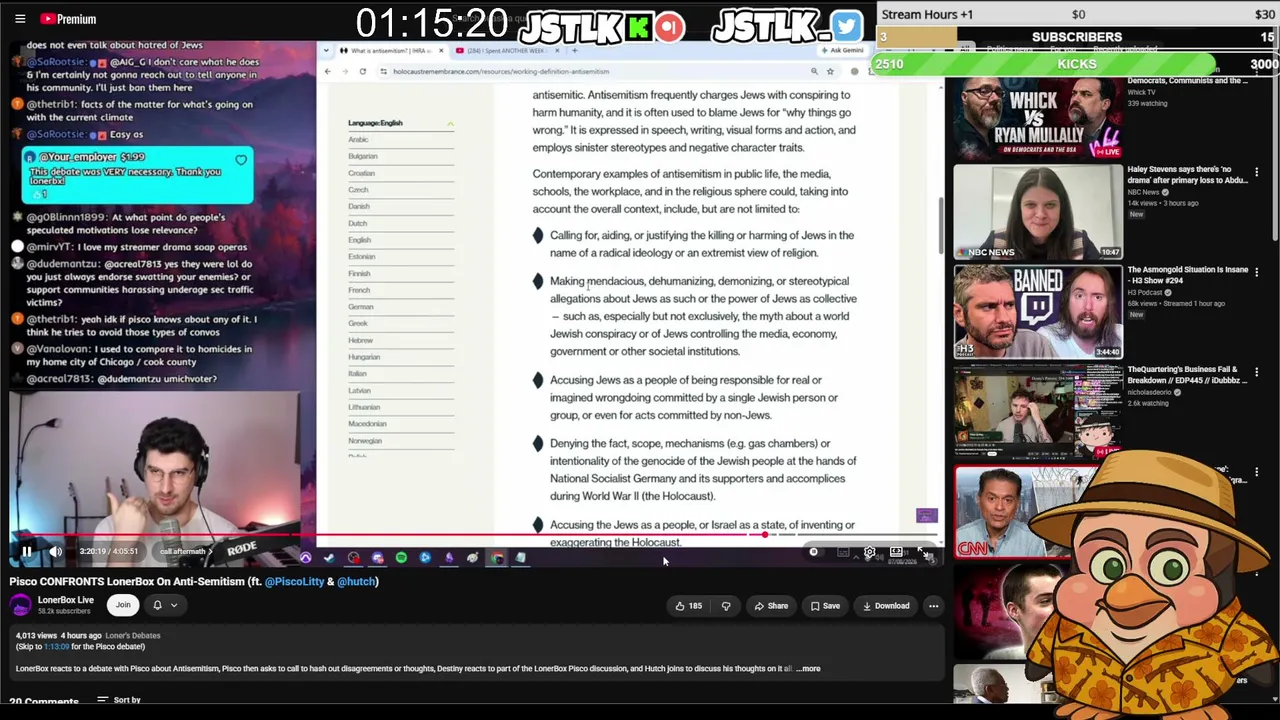
Task: Like the video with 185 likes
Action: (687, 606)
